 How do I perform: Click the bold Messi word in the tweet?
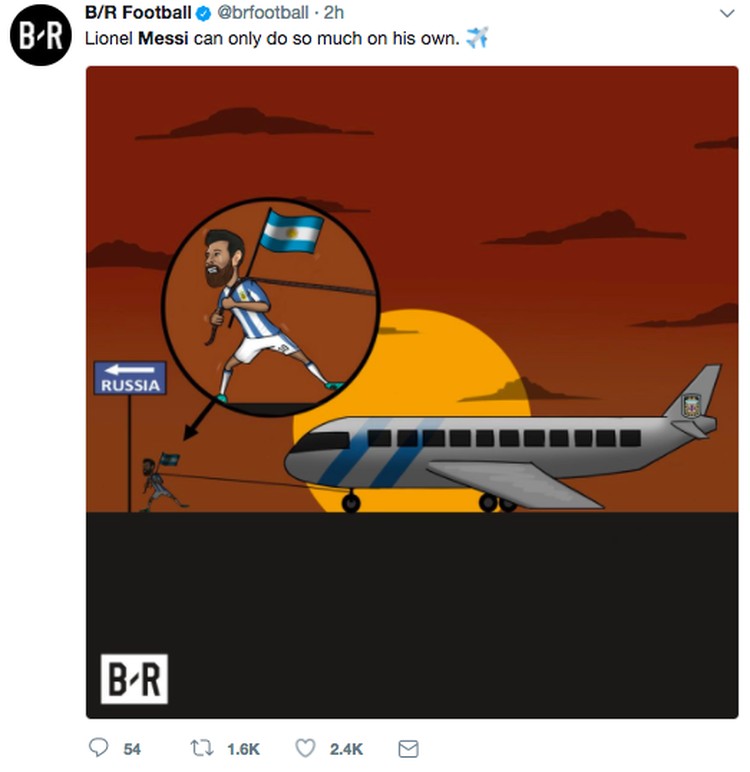point(163,38)
